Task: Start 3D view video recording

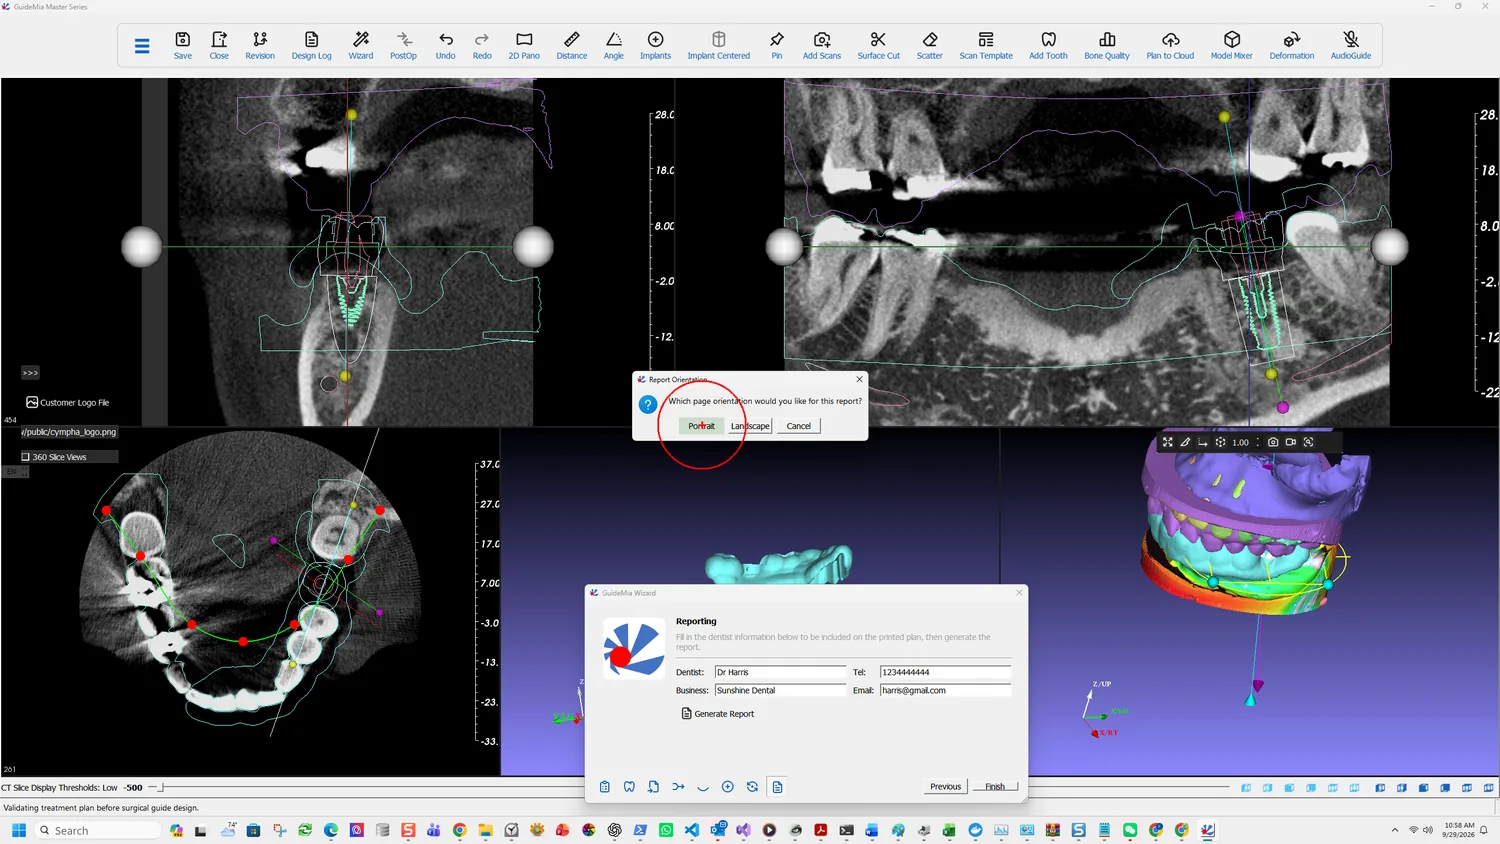Action: [1291, 442]
